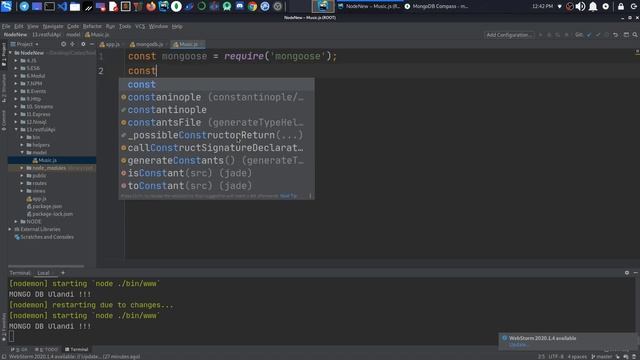Viewport: 640px width, 360px height.
Task: Expand the 11.Express folder
Action: click(x=16, y=114)
